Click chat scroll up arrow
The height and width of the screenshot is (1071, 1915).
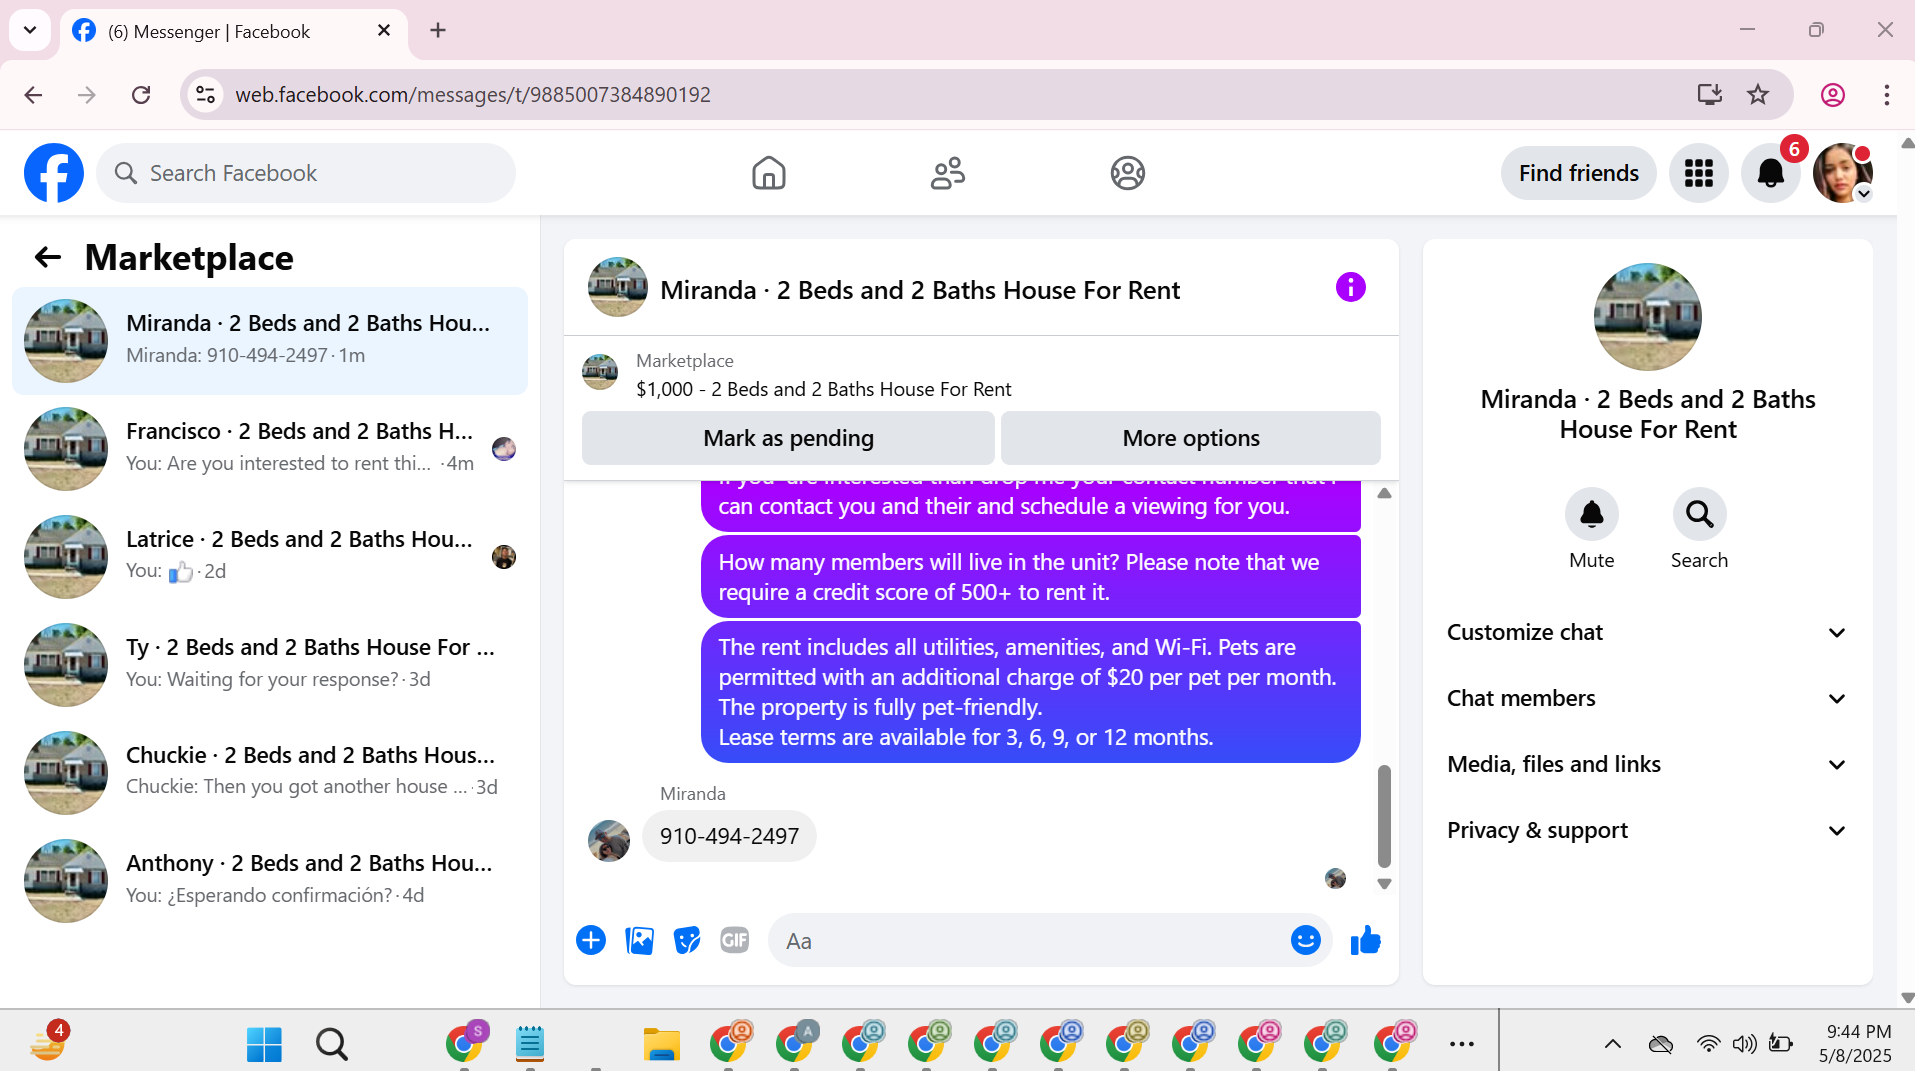[x=1384, y=493]
